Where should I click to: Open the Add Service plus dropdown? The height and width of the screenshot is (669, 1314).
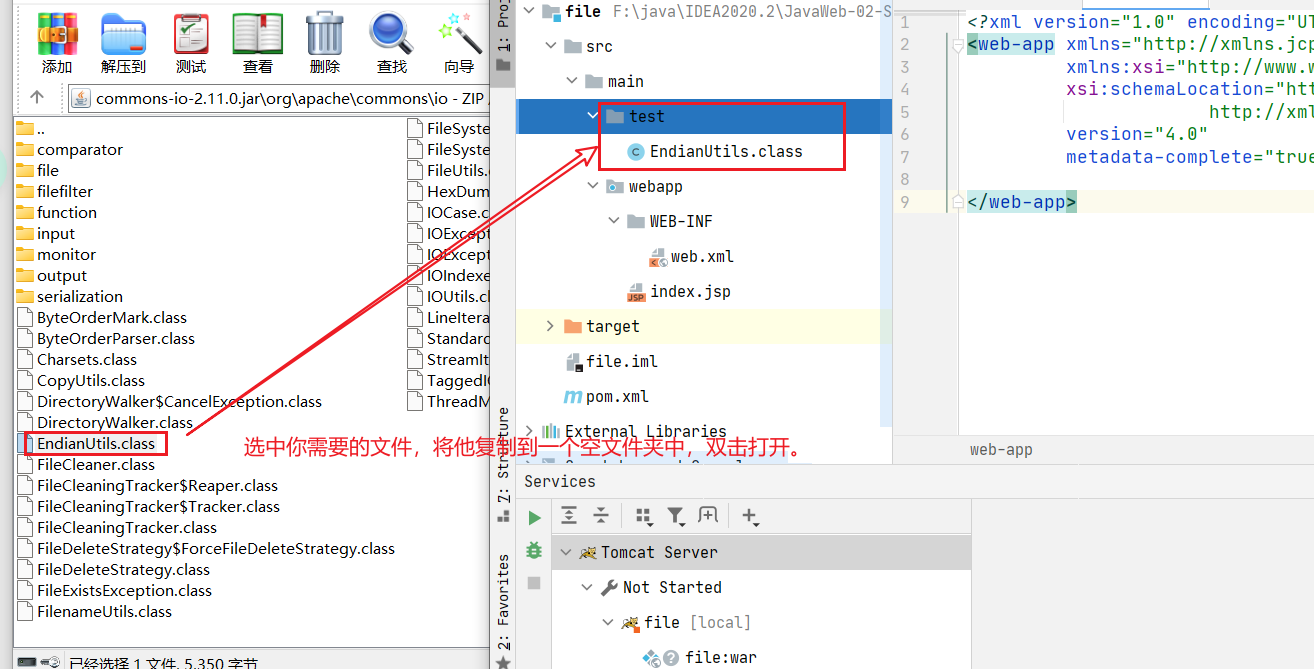point(749,516)
